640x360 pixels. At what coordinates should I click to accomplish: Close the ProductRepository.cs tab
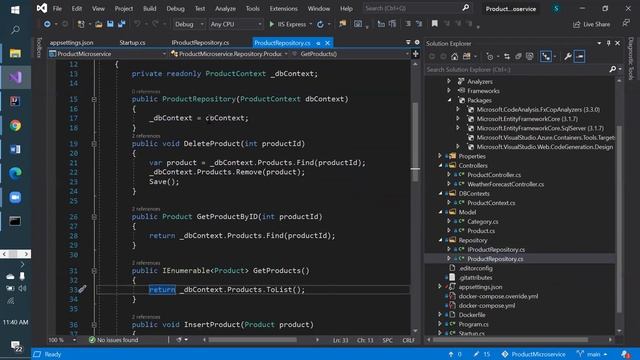pos(327,43)
